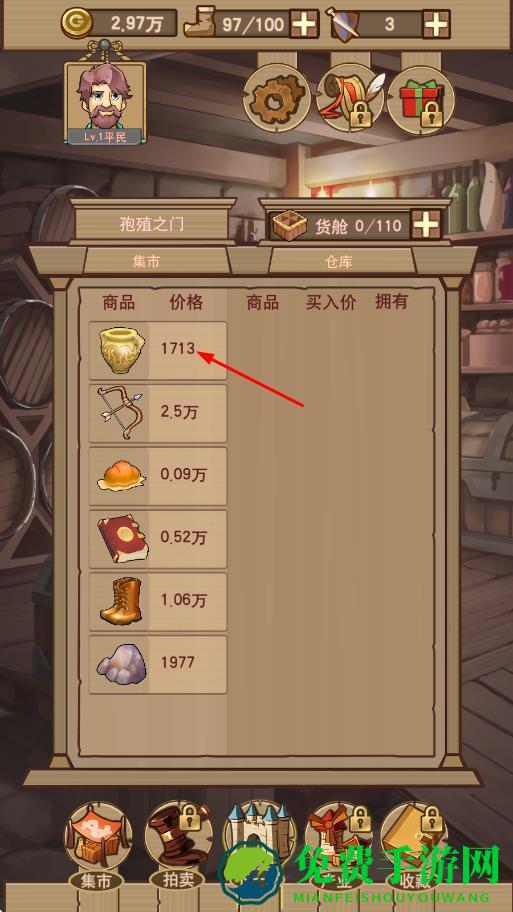Click the cookie-shaped gear icon
The image size is (513, 912).
(277, 100)
